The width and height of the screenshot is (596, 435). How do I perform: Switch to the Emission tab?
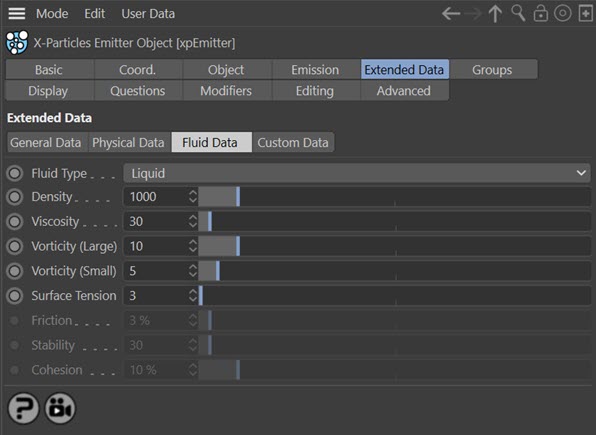point(316,69)
